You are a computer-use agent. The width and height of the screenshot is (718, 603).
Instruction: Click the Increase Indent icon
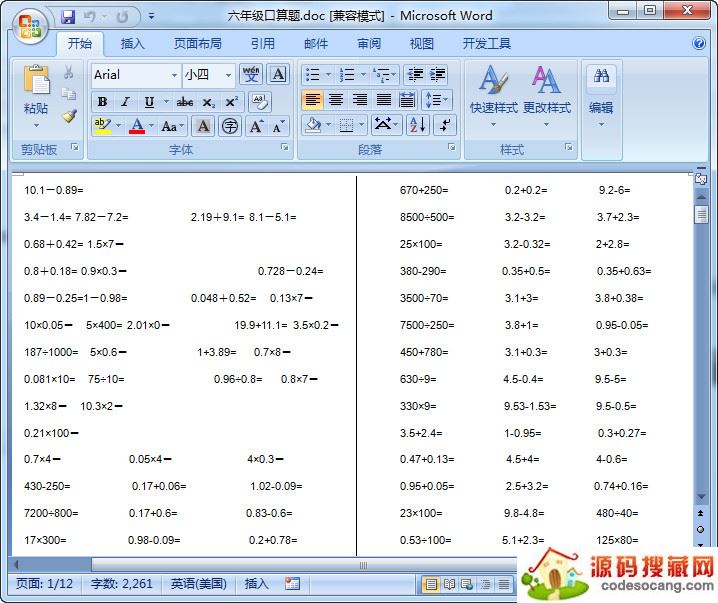pyautogui.click(x=438, y=75)
